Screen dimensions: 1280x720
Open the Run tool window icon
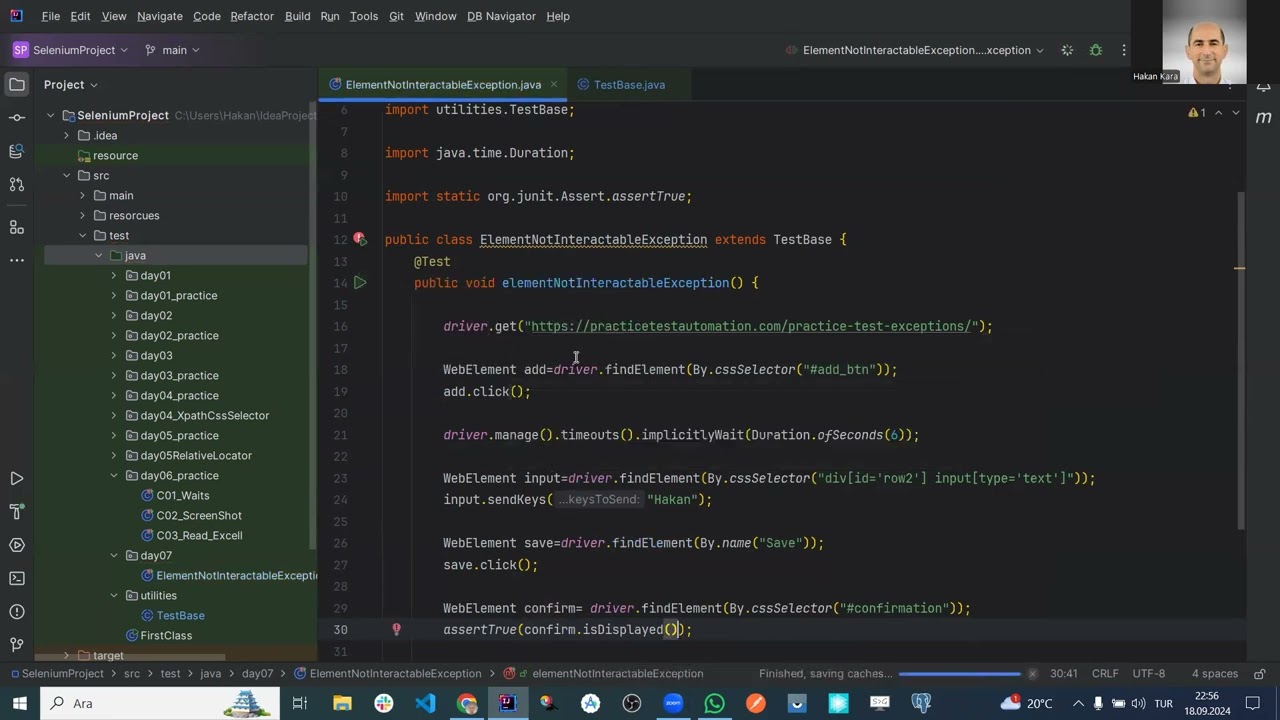[x=17, y=479]
